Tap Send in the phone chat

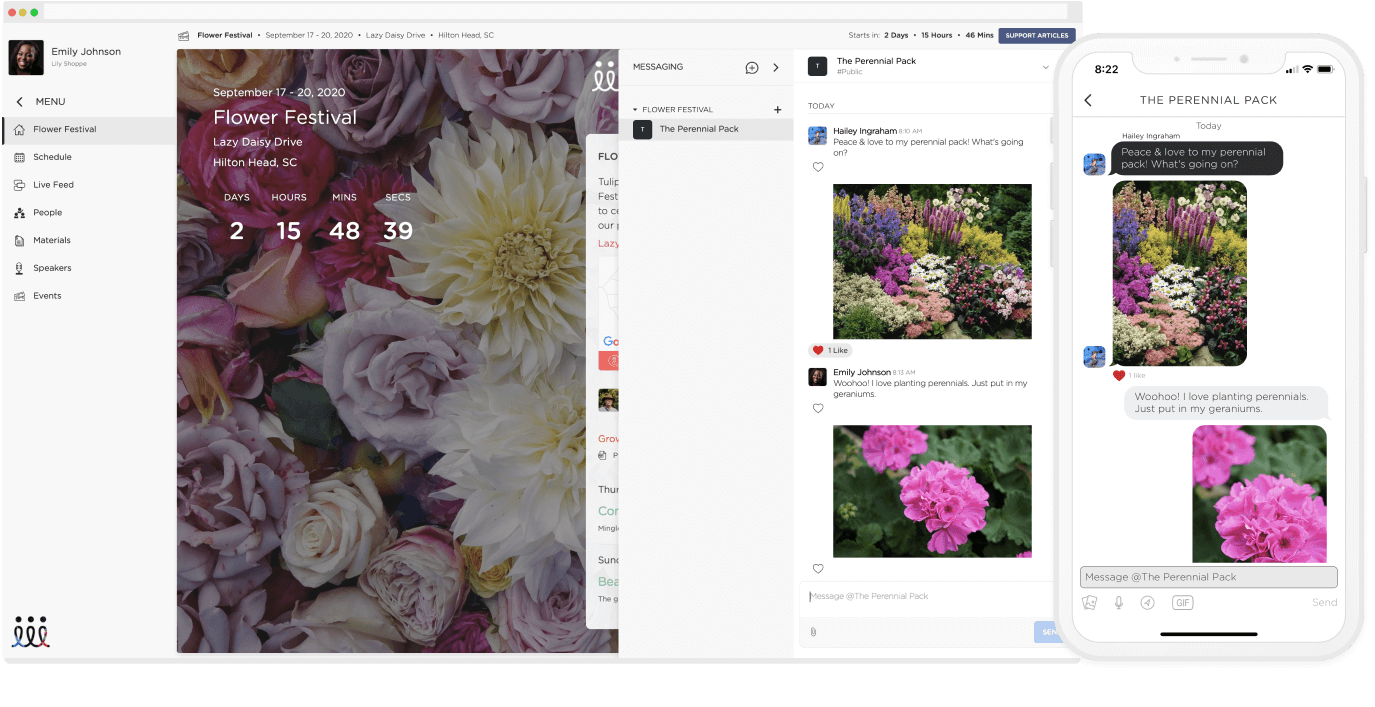[x=1325, y=603]
